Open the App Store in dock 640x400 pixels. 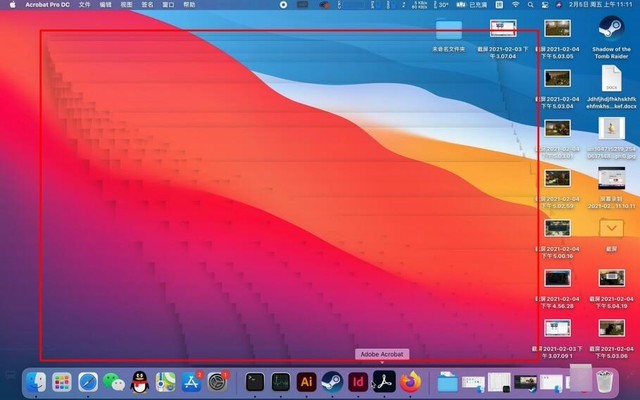coord(192,381)
